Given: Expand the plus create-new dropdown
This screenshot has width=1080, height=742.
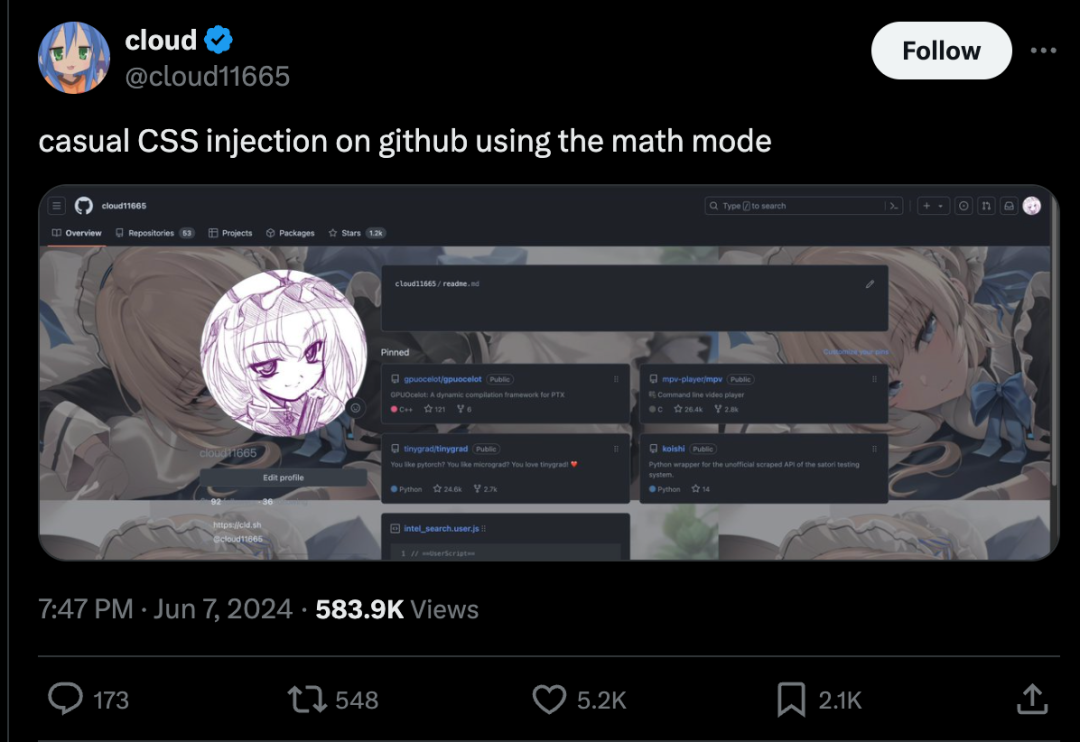Looking at the screenshot, I should (x=933, y=205).
